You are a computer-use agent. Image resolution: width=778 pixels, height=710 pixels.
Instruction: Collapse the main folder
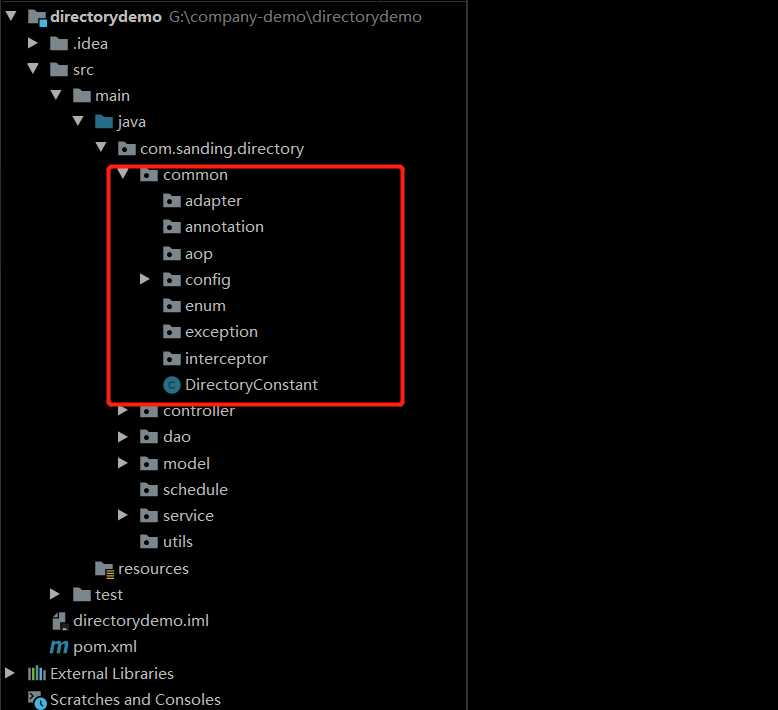56,94
